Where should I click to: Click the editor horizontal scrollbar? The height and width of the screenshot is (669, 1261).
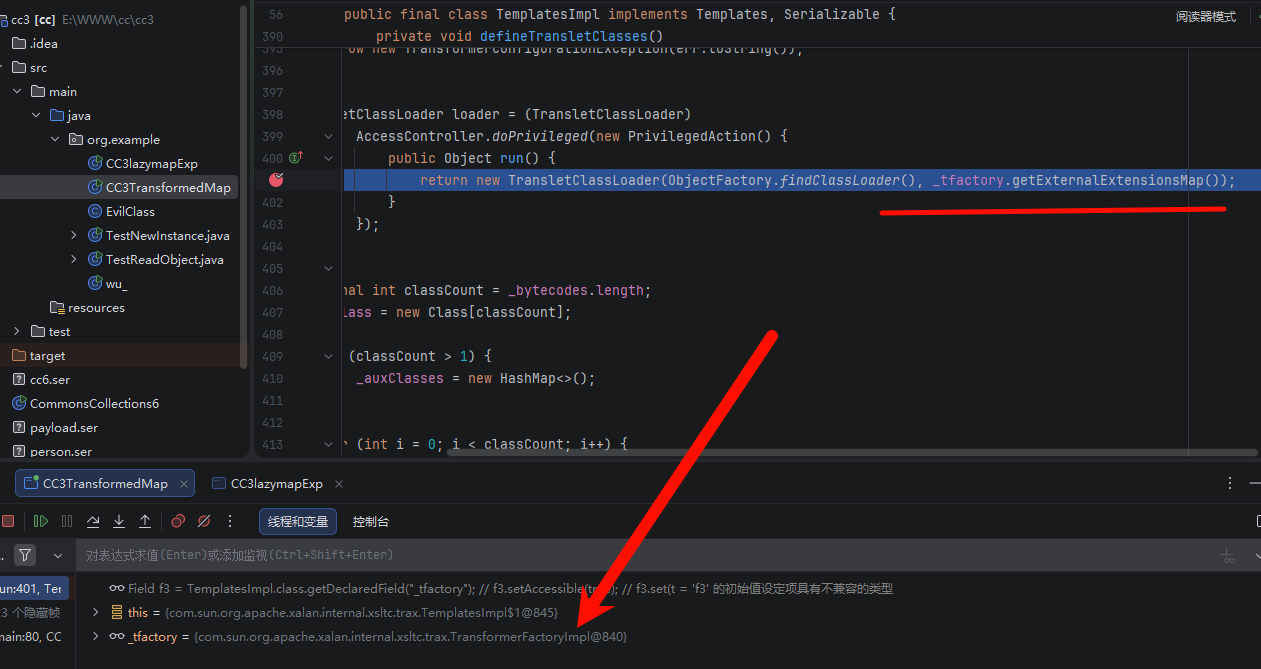[851, 451]
